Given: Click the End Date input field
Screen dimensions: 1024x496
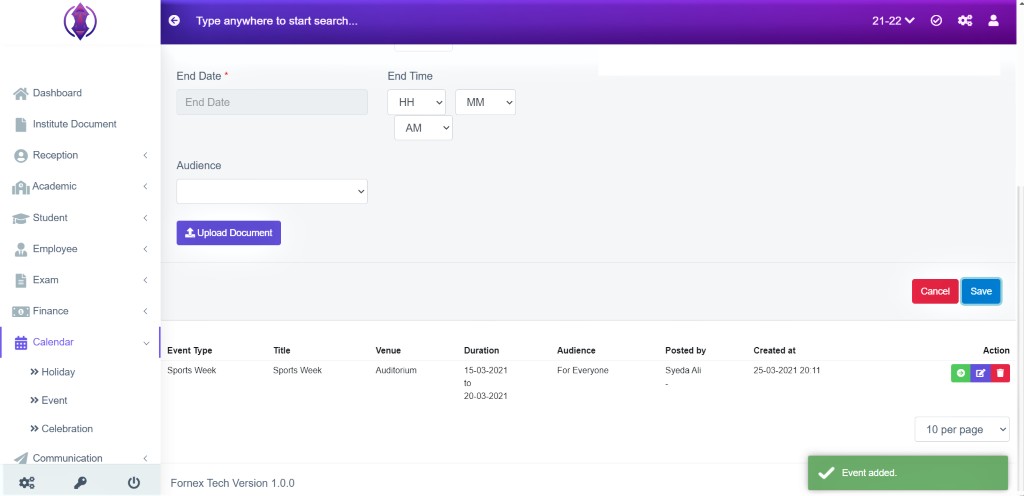Looking at the screenshot, I should tap(272, 102).
